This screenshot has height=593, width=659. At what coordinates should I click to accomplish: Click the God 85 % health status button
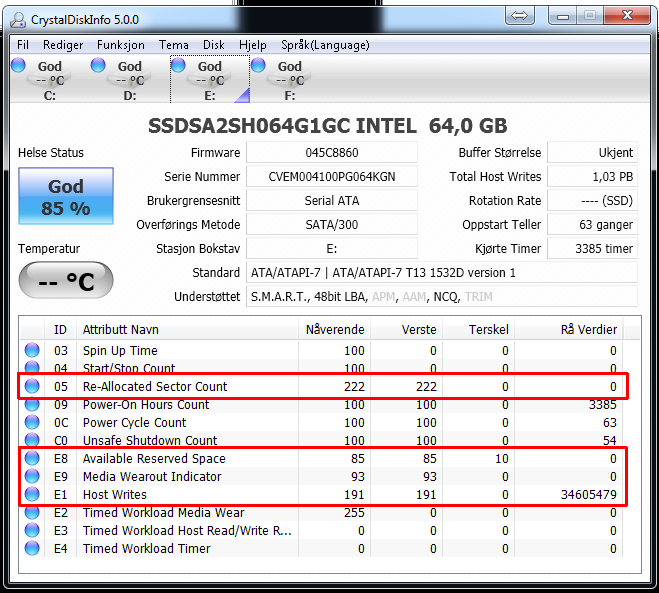[x=66, y=196]
